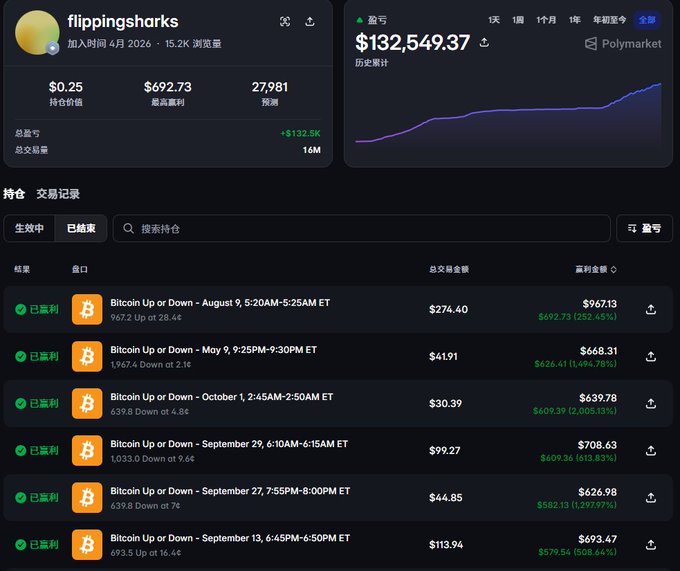Click the QR scan icon beside flippingsharks
Viewport: 680px width, 571px height.
tap(285, 22)
